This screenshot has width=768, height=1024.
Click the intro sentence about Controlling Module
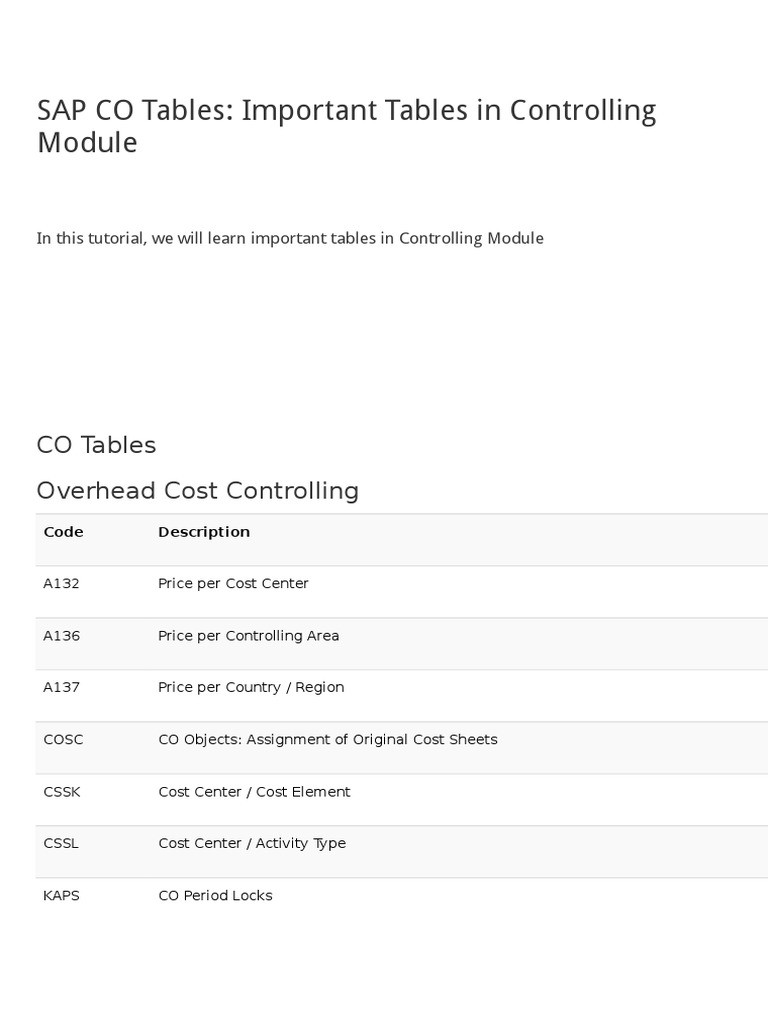tap(290, 238)
